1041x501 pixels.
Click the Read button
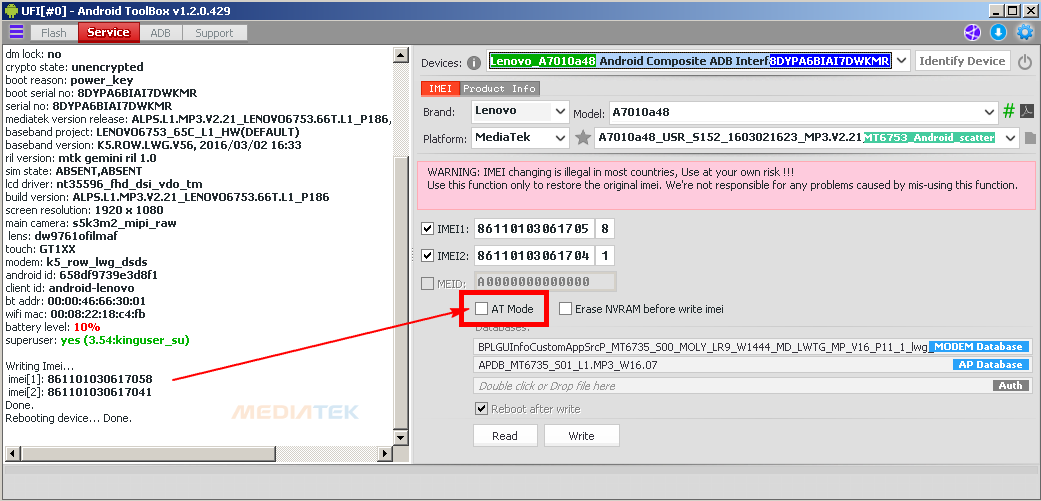click(x=505, y=436)
